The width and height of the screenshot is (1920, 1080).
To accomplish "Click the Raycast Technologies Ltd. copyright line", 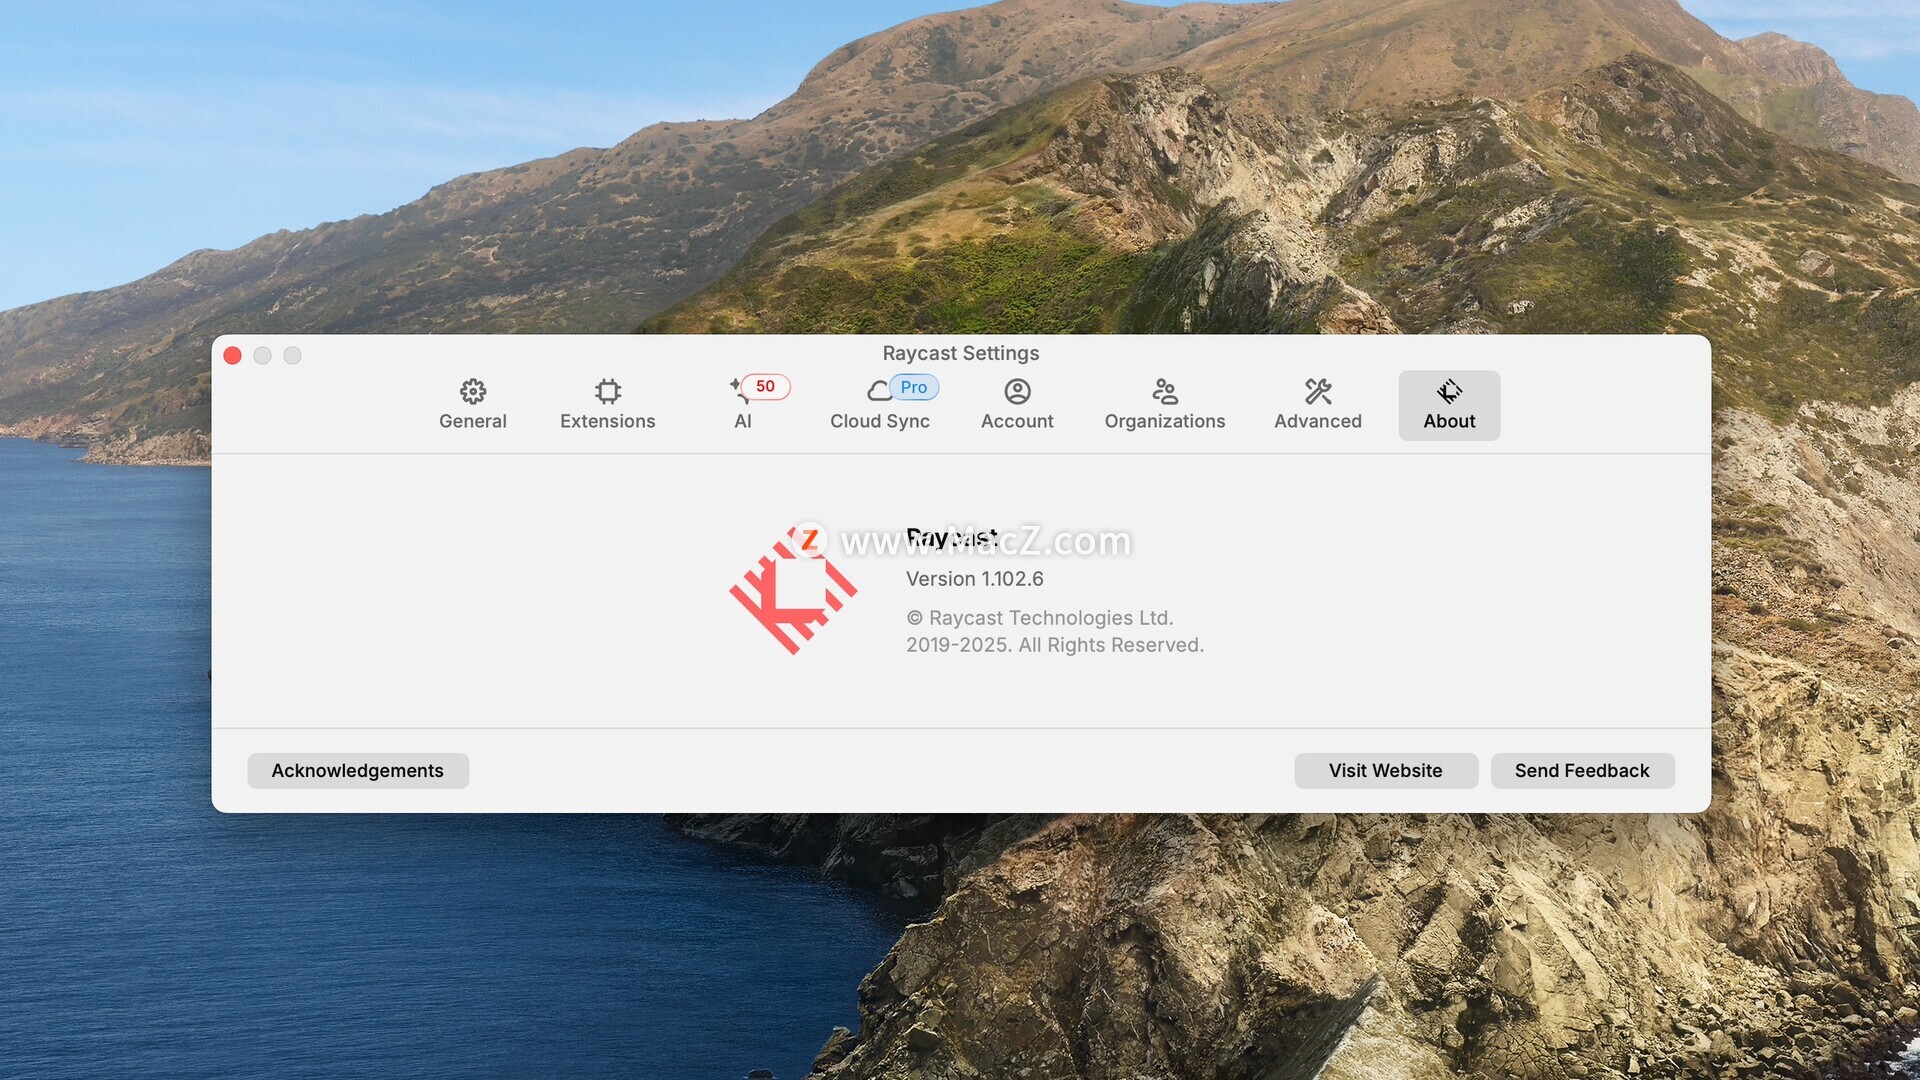I will click(x=1040, y=618).
